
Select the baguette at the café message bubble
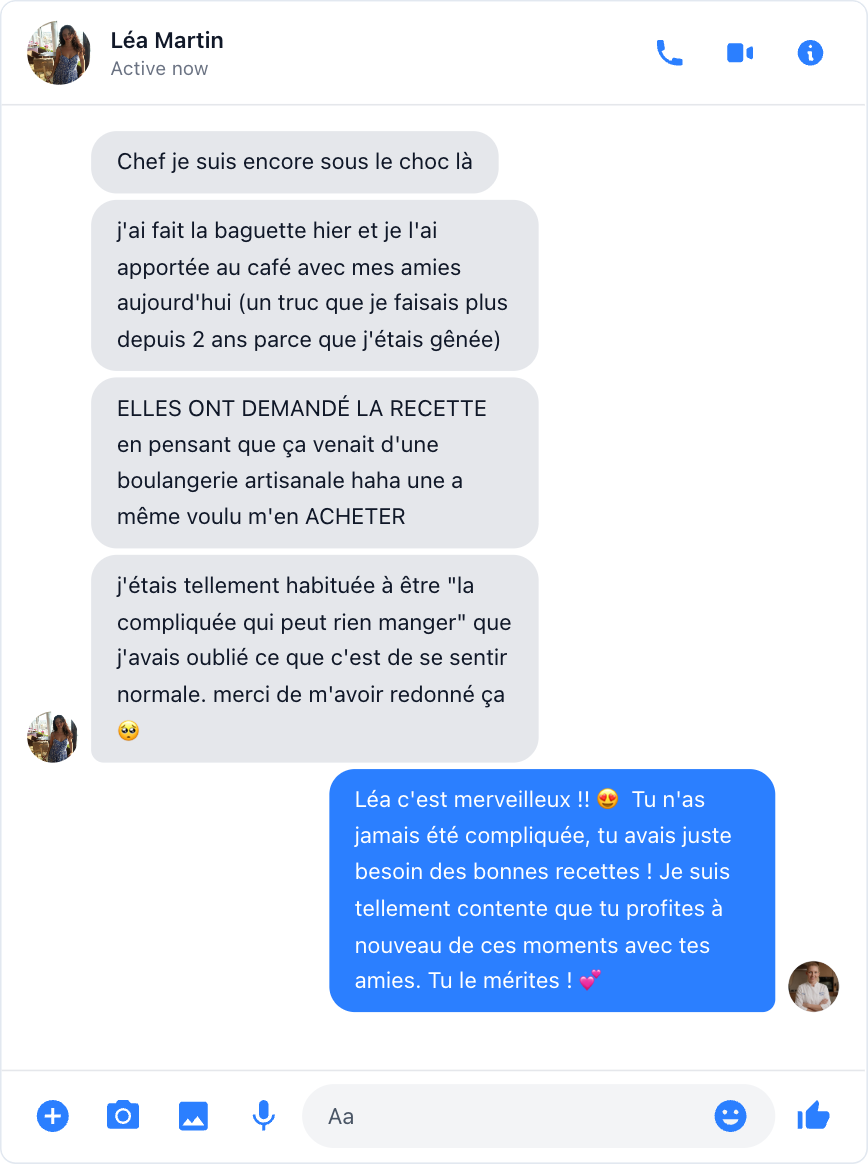(315, 285)
